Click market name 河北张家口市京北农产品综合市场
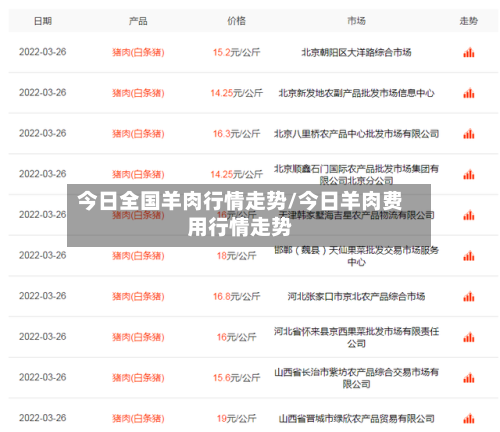The width and height of the screenshot is (500, 432). tap(356, 296)
